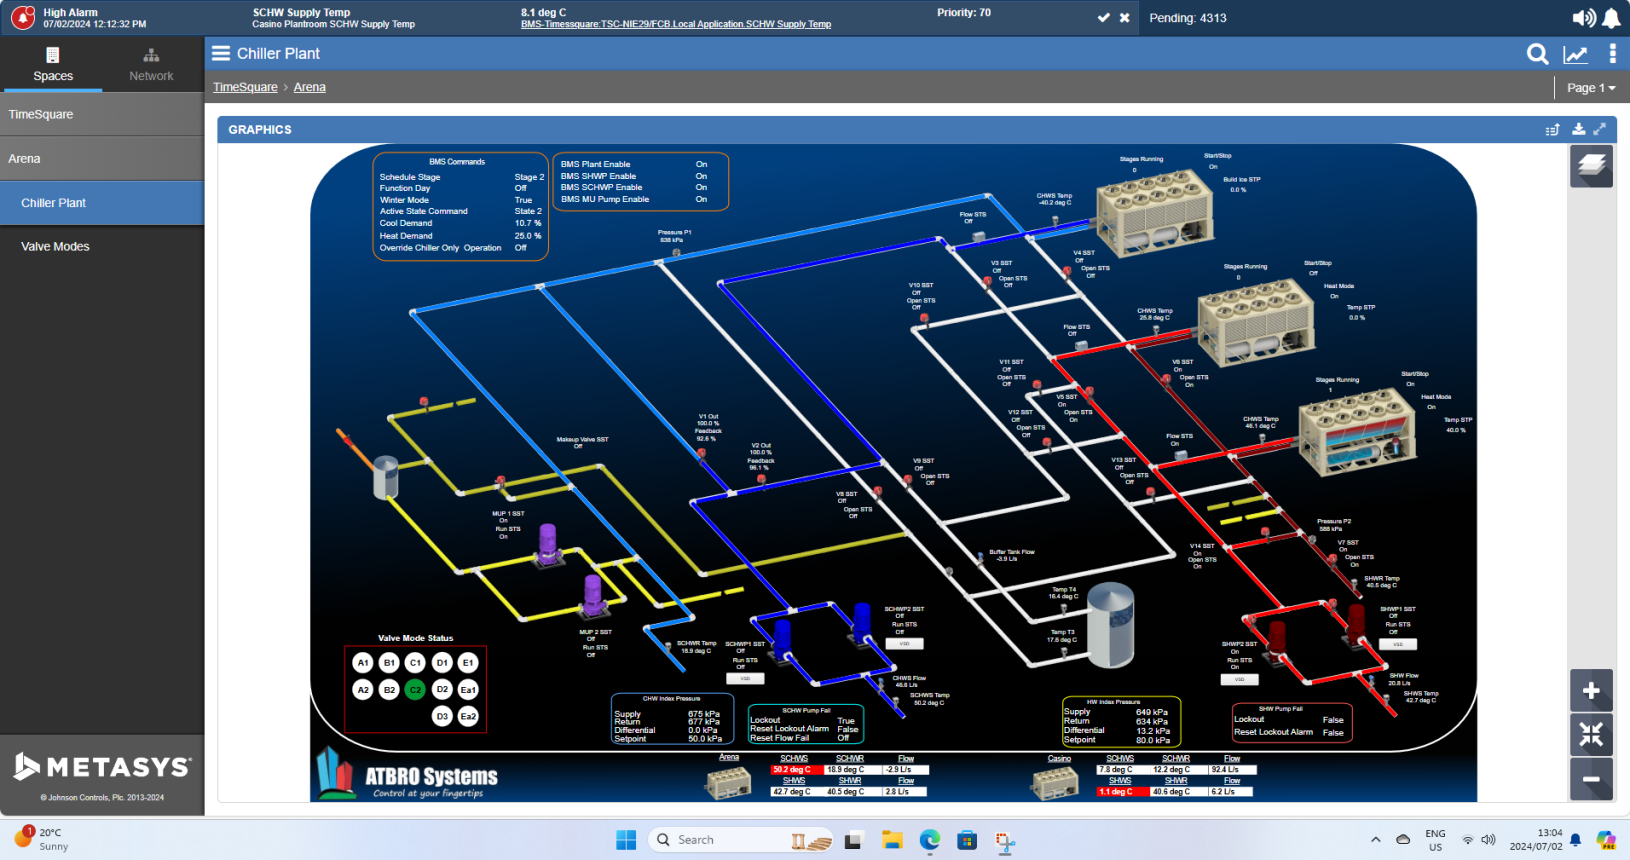Toggle valve mode D2 indicator
Image resolution: width=1630 pixels, height=860 pixels.
[x=442, y=690]
